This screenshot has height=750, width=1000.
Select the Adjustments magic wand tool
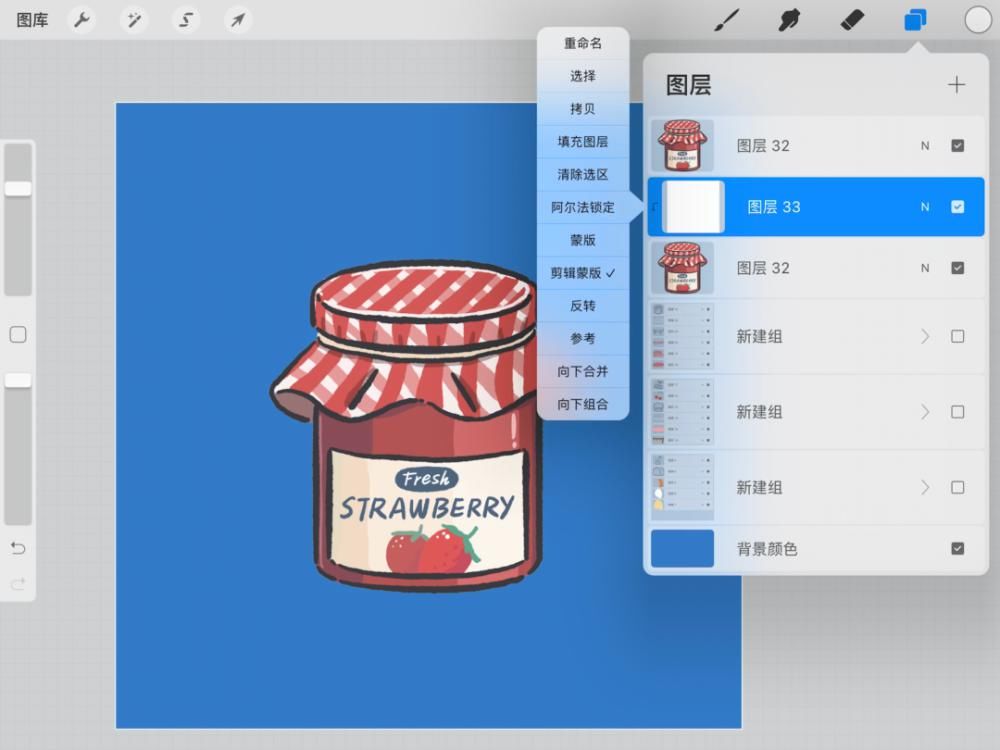tap(133, 19)
